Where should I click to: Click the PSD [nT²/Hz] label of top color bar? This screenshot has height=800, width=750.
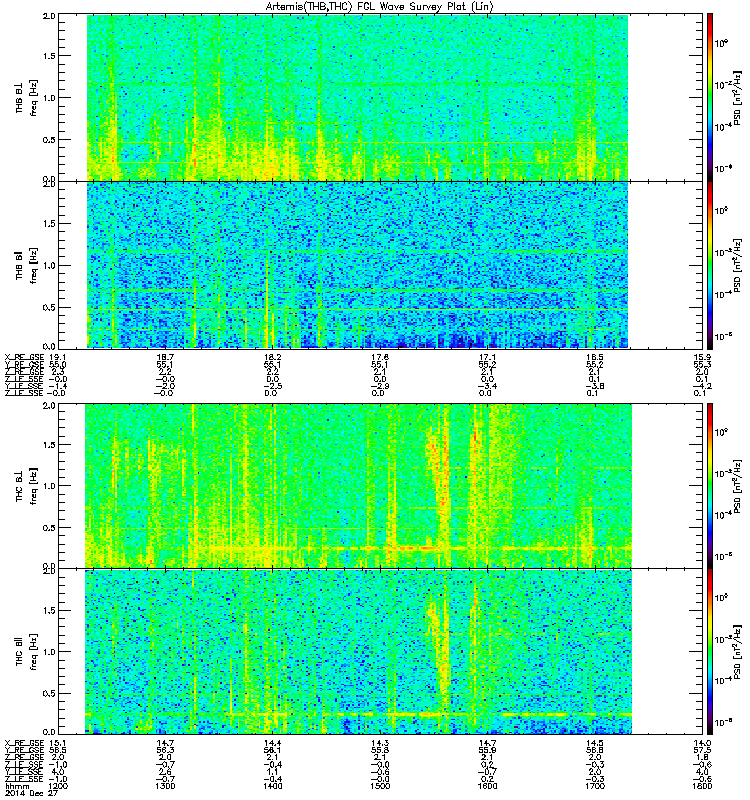coord(736,97)
